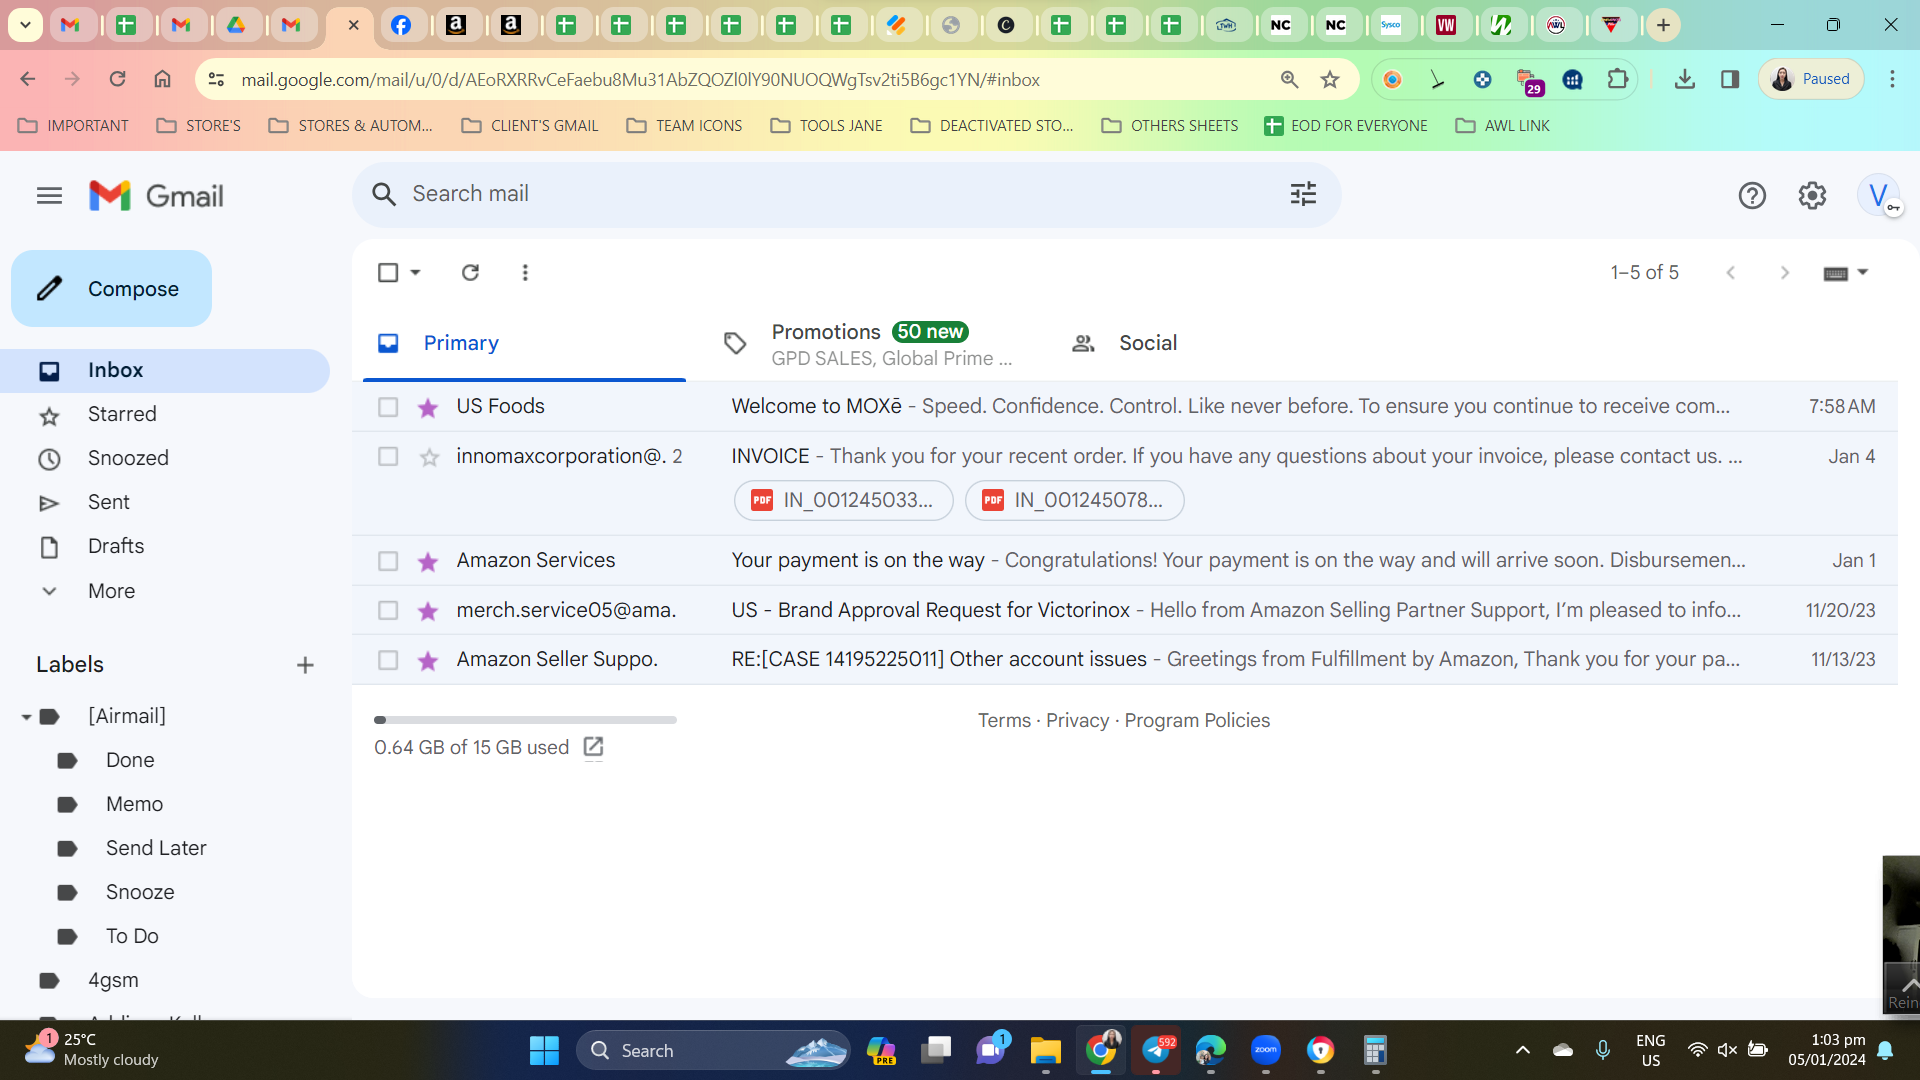The height and width of the screenshot is (1080, 1920).
Task: Open Zoom from the taskbar
Action: click(x=1265, y=1050)
